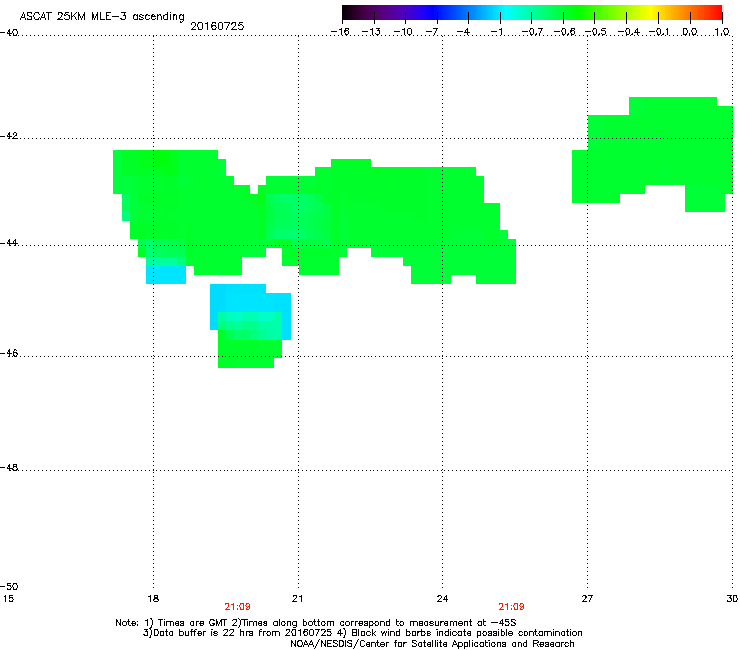Click the 30 longitude axis label
This screenshot has height=650, width=740.
coord(732,599)
